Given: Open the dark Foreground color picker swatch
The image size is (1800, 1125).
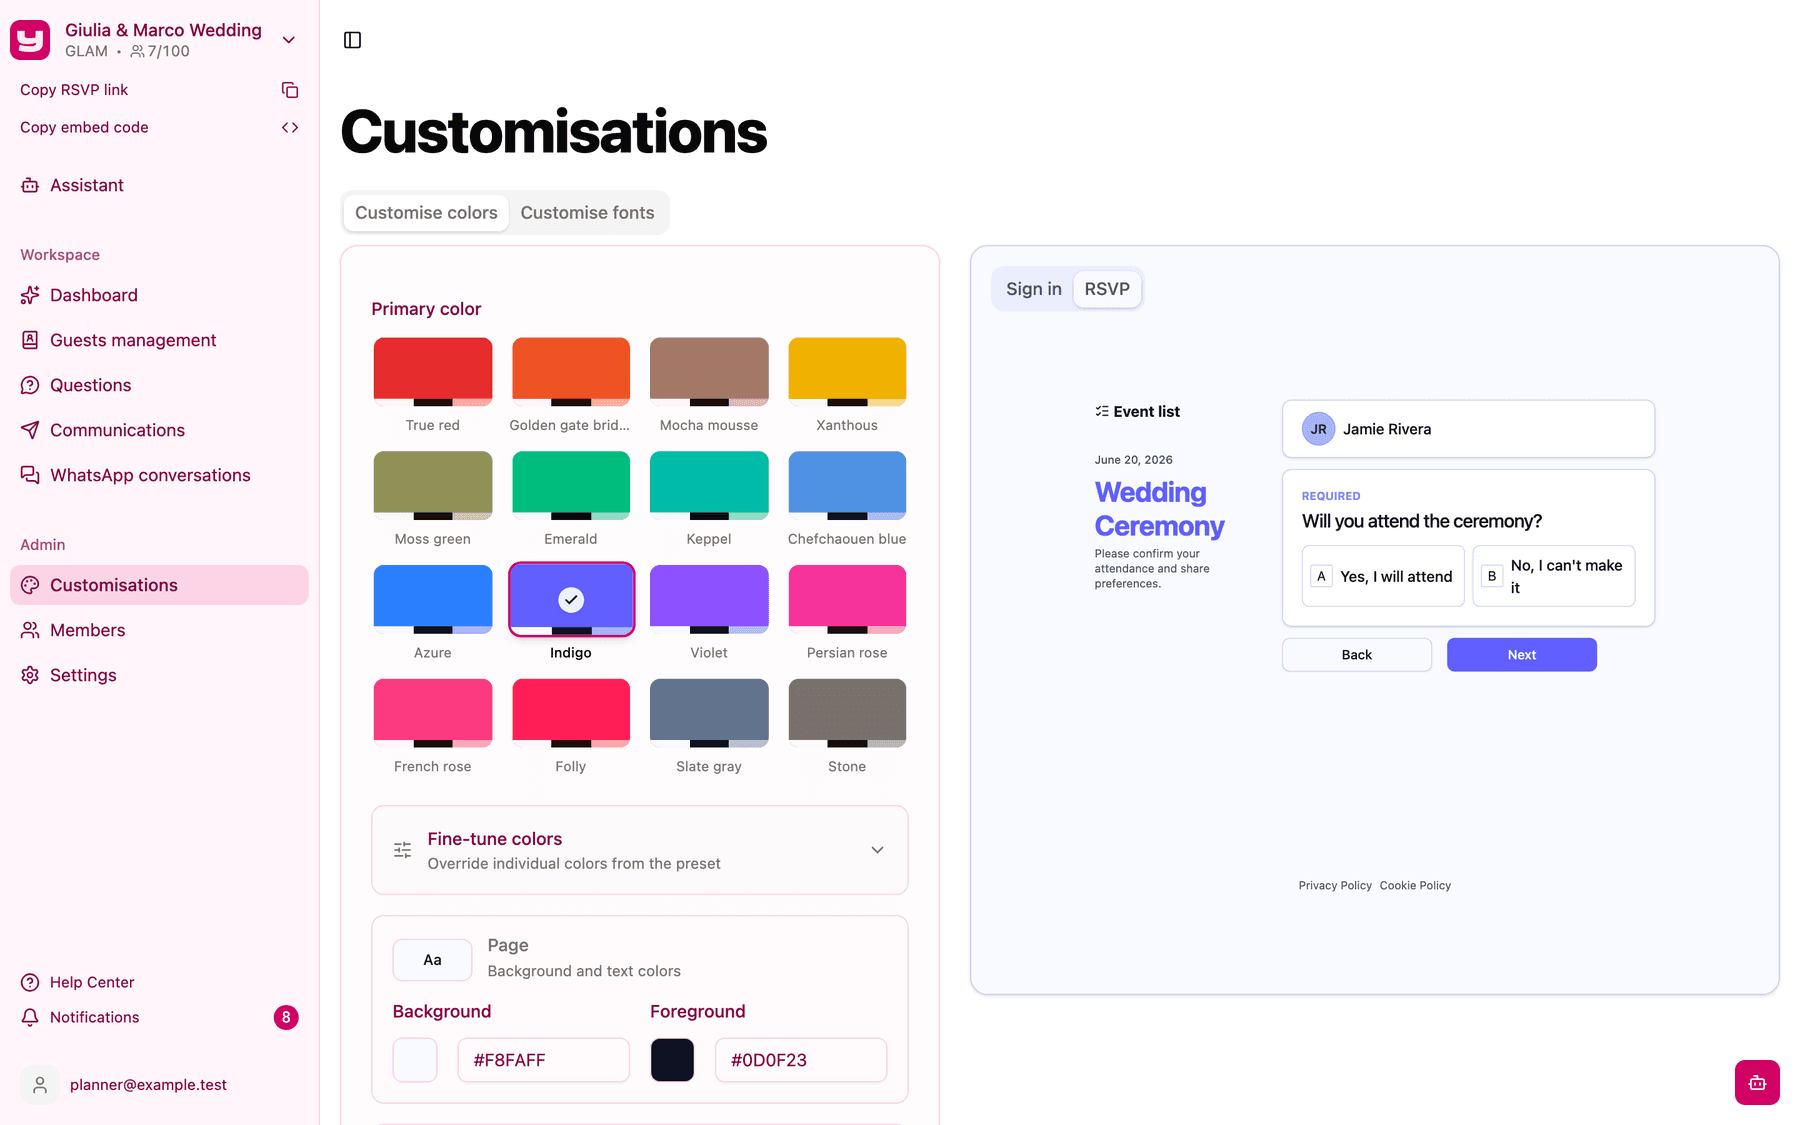Looking at the screenshot, I should pos(673,1060).
